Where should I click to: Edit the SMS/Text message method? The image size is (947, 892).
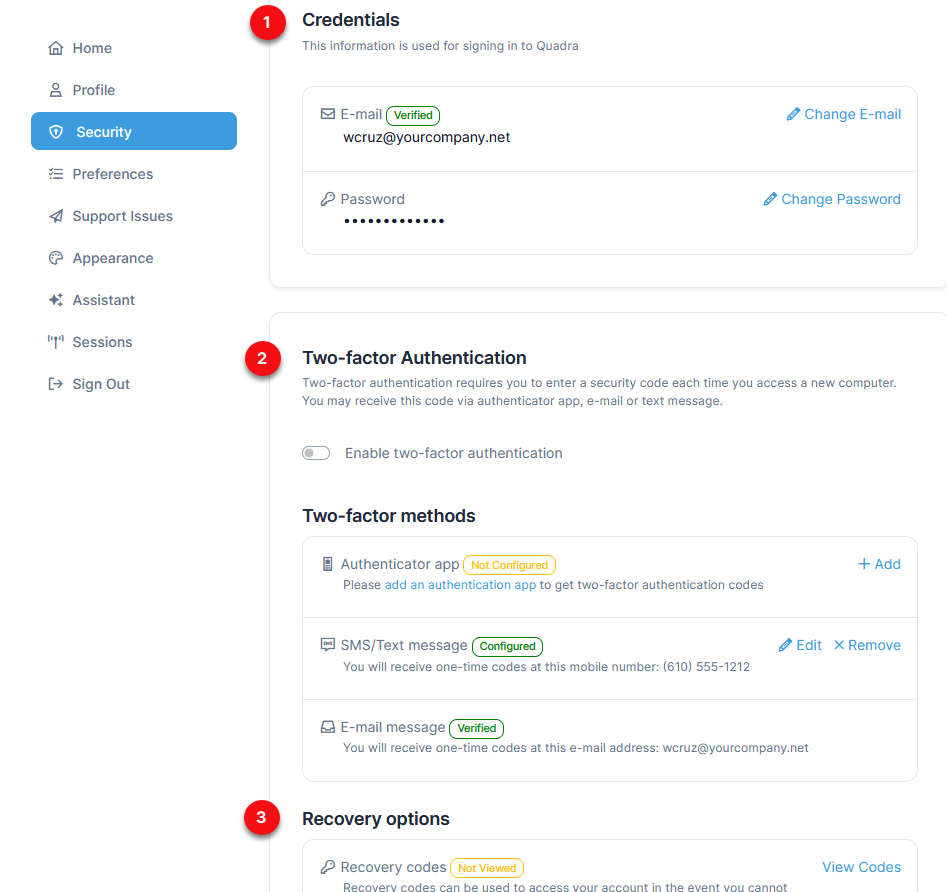click(x=800, y=645)
